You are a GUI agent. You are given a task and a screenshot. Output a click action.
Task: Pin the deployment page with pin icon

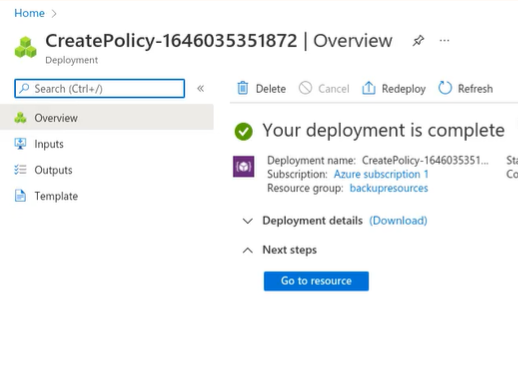[418, 41]
